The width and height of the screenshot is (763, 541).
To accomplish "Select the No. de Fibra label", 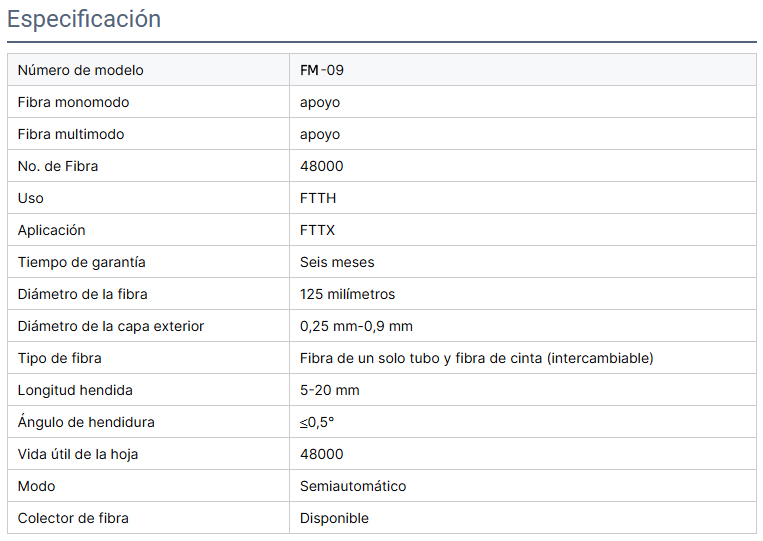I will [58, 166].
